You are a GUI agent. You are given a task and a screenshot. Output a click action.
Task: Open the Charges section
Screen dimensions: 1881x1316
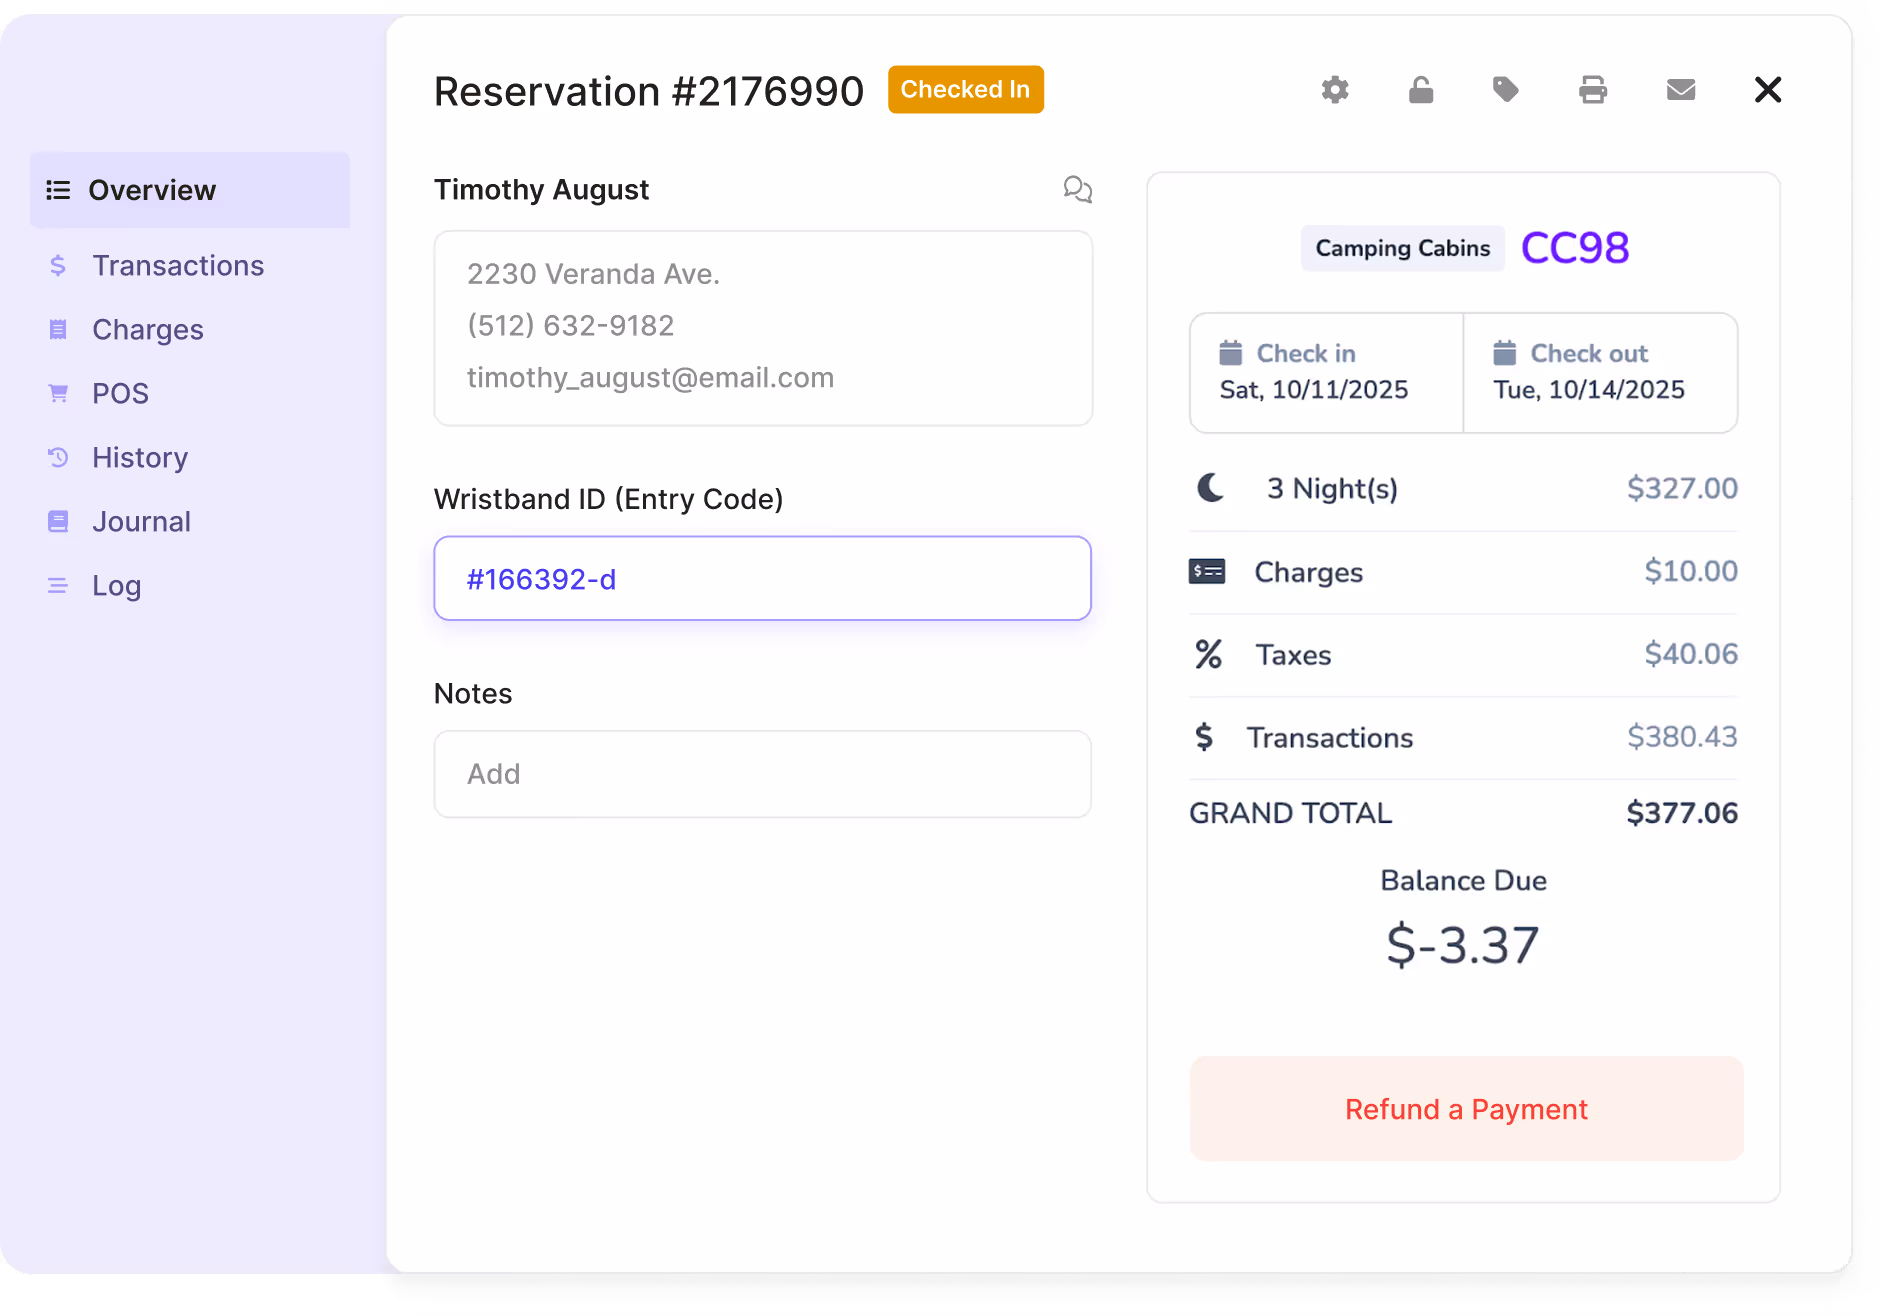[x=147, y=329]
